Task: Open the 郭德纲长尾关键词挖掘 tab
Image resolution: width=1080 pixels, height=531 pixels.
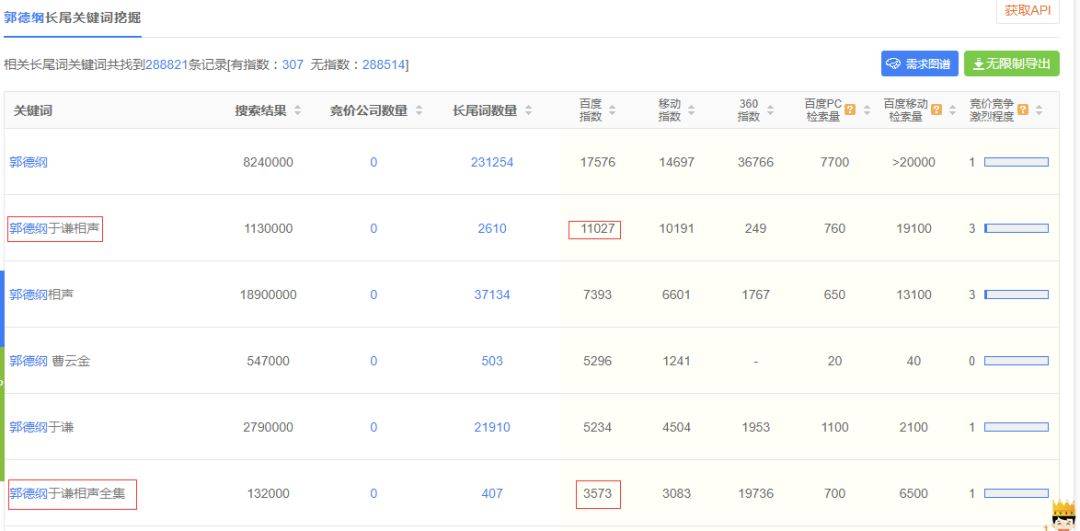Action: (x=72, y=18)
